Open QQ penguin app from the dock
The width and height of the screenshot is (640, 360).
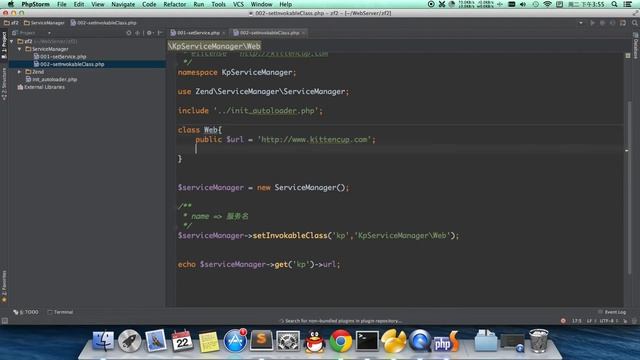315,341
